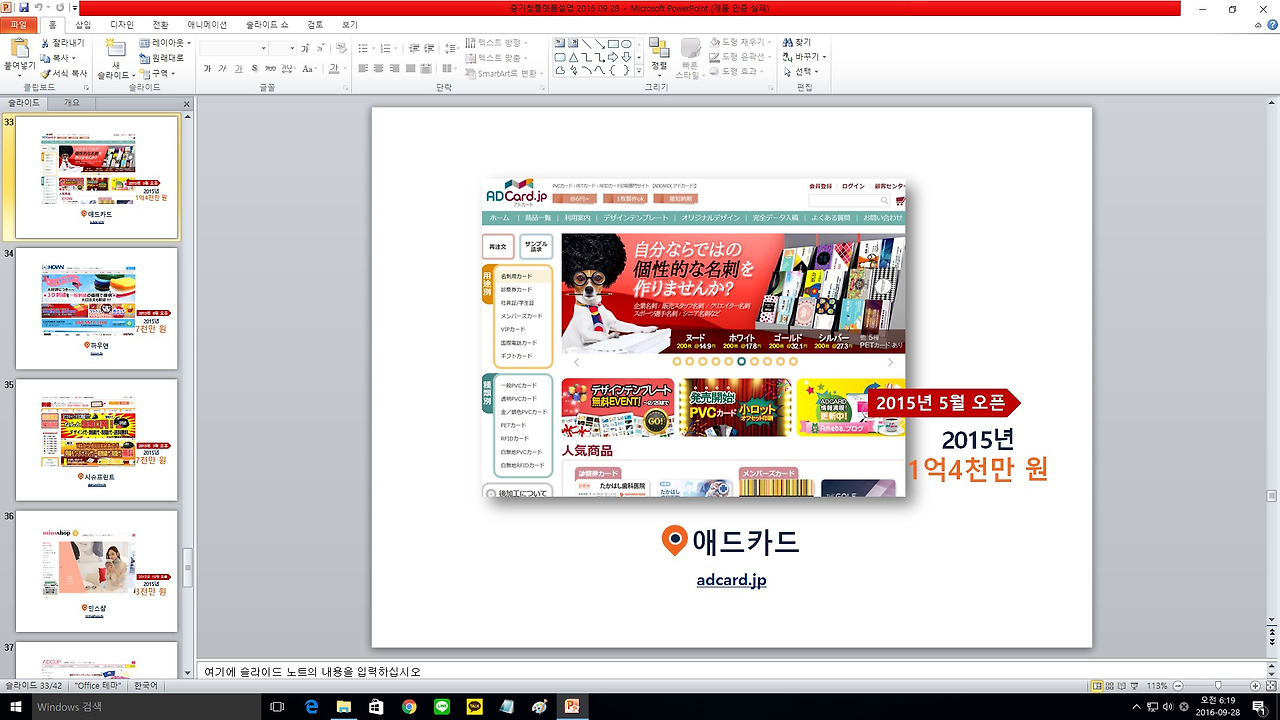Toggle text shadow (S) formatting

point(255,69)
